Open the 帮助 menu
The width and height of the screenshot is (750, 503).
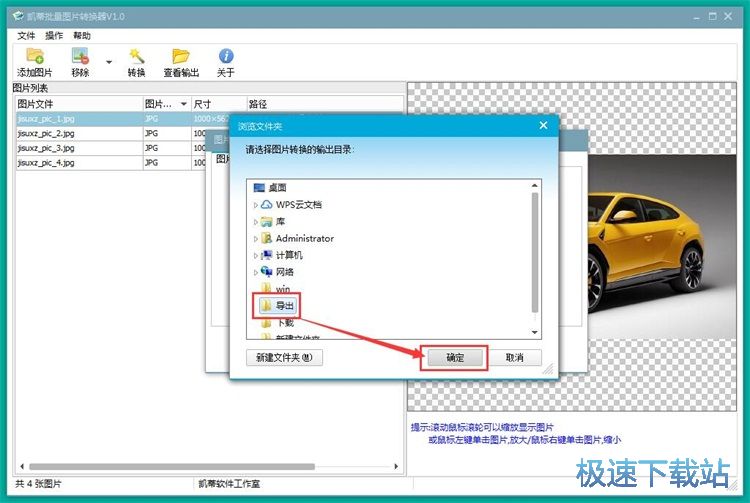(82, 36)
